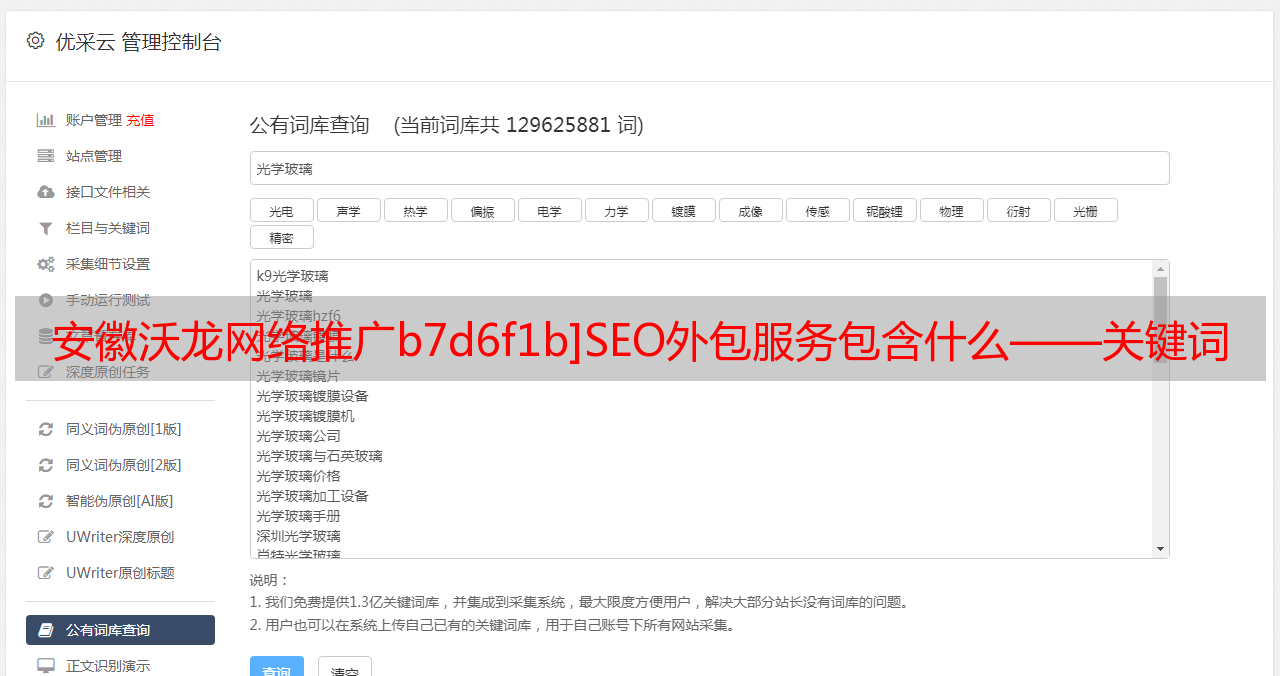Click the results list scrollbar up arrow

(x=1160, y=269)
